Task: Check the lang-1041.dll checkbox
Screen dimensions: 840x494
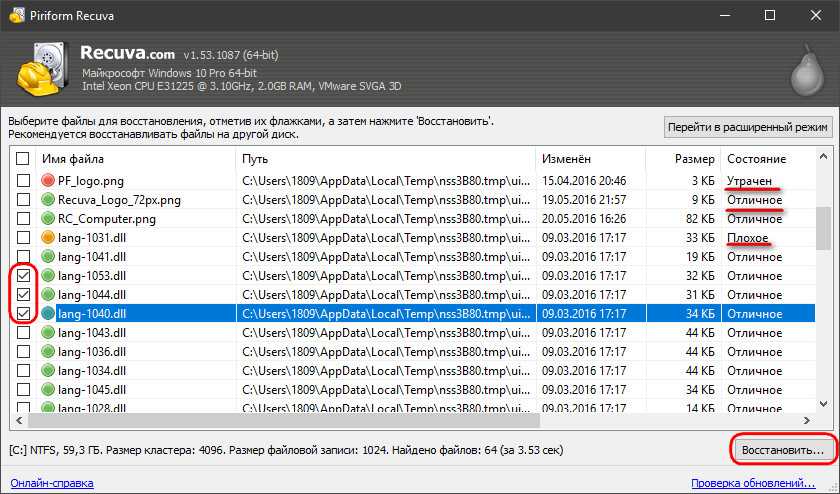Action: 22,257
